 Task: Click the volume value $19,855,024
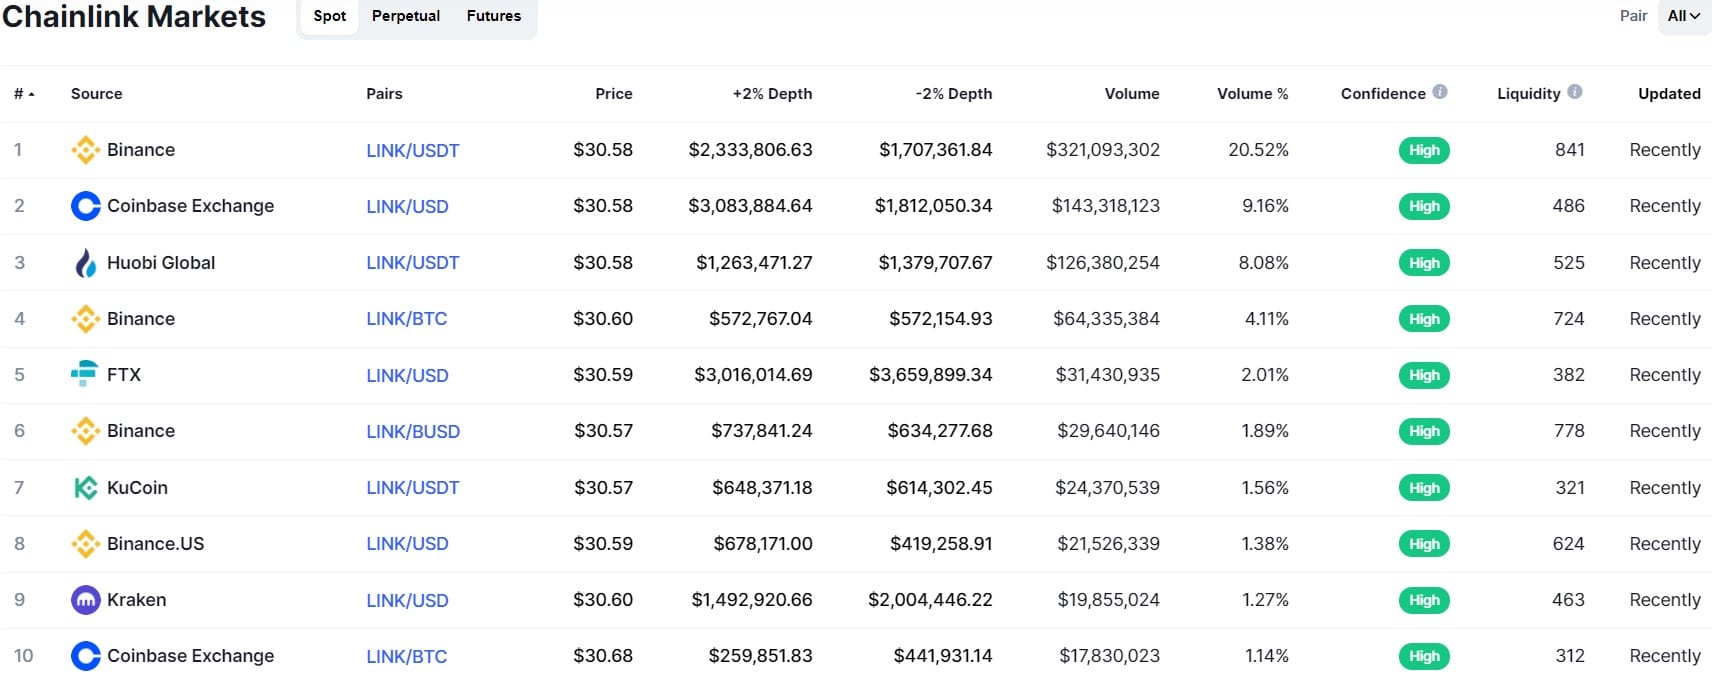click(1109, 600)
